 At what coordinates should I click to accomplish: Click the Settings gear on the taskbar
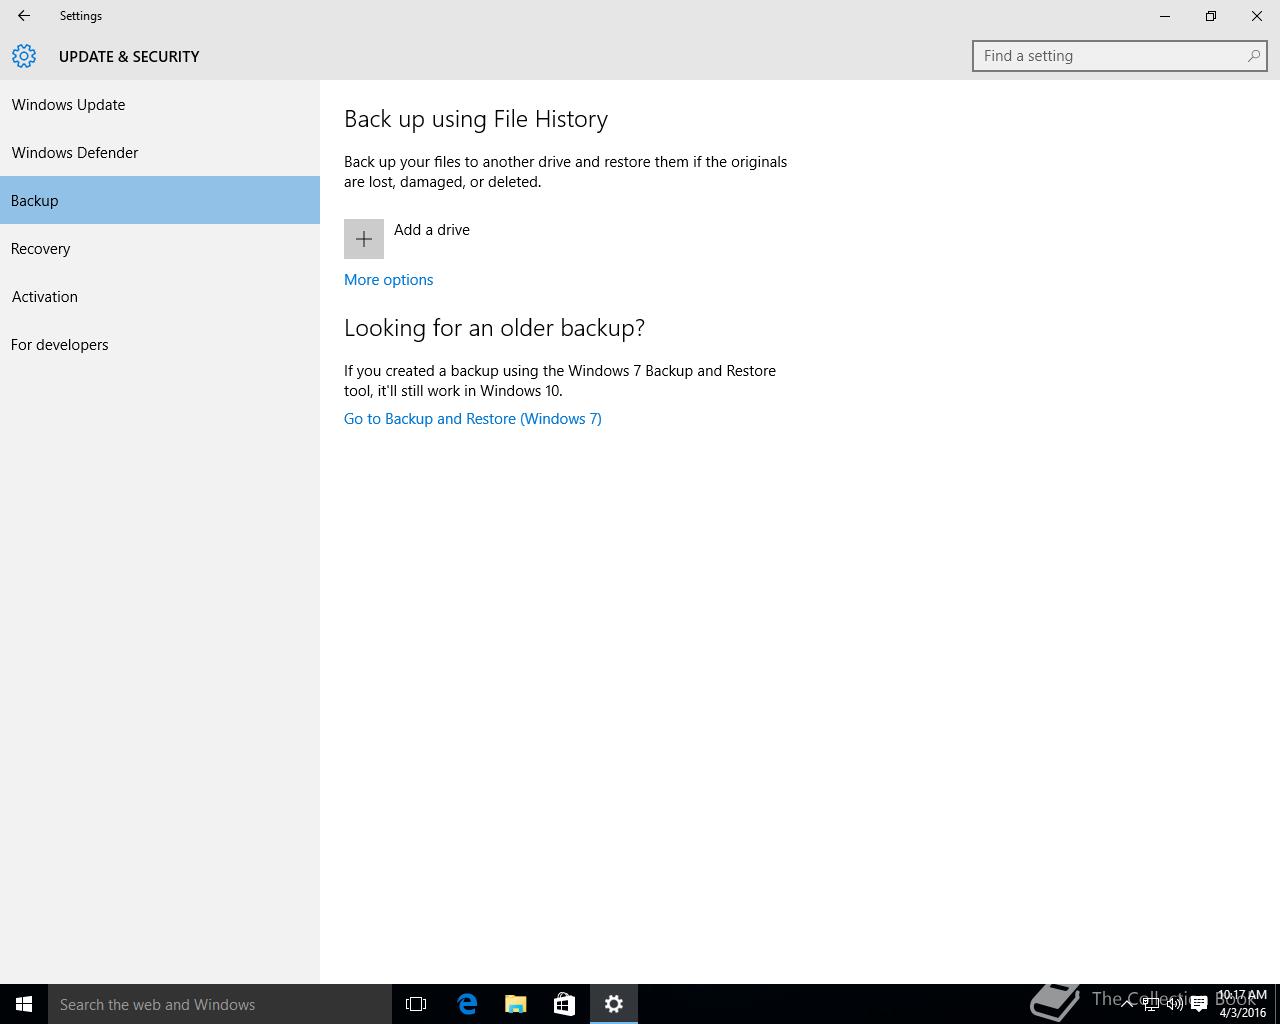point(614,1004)
